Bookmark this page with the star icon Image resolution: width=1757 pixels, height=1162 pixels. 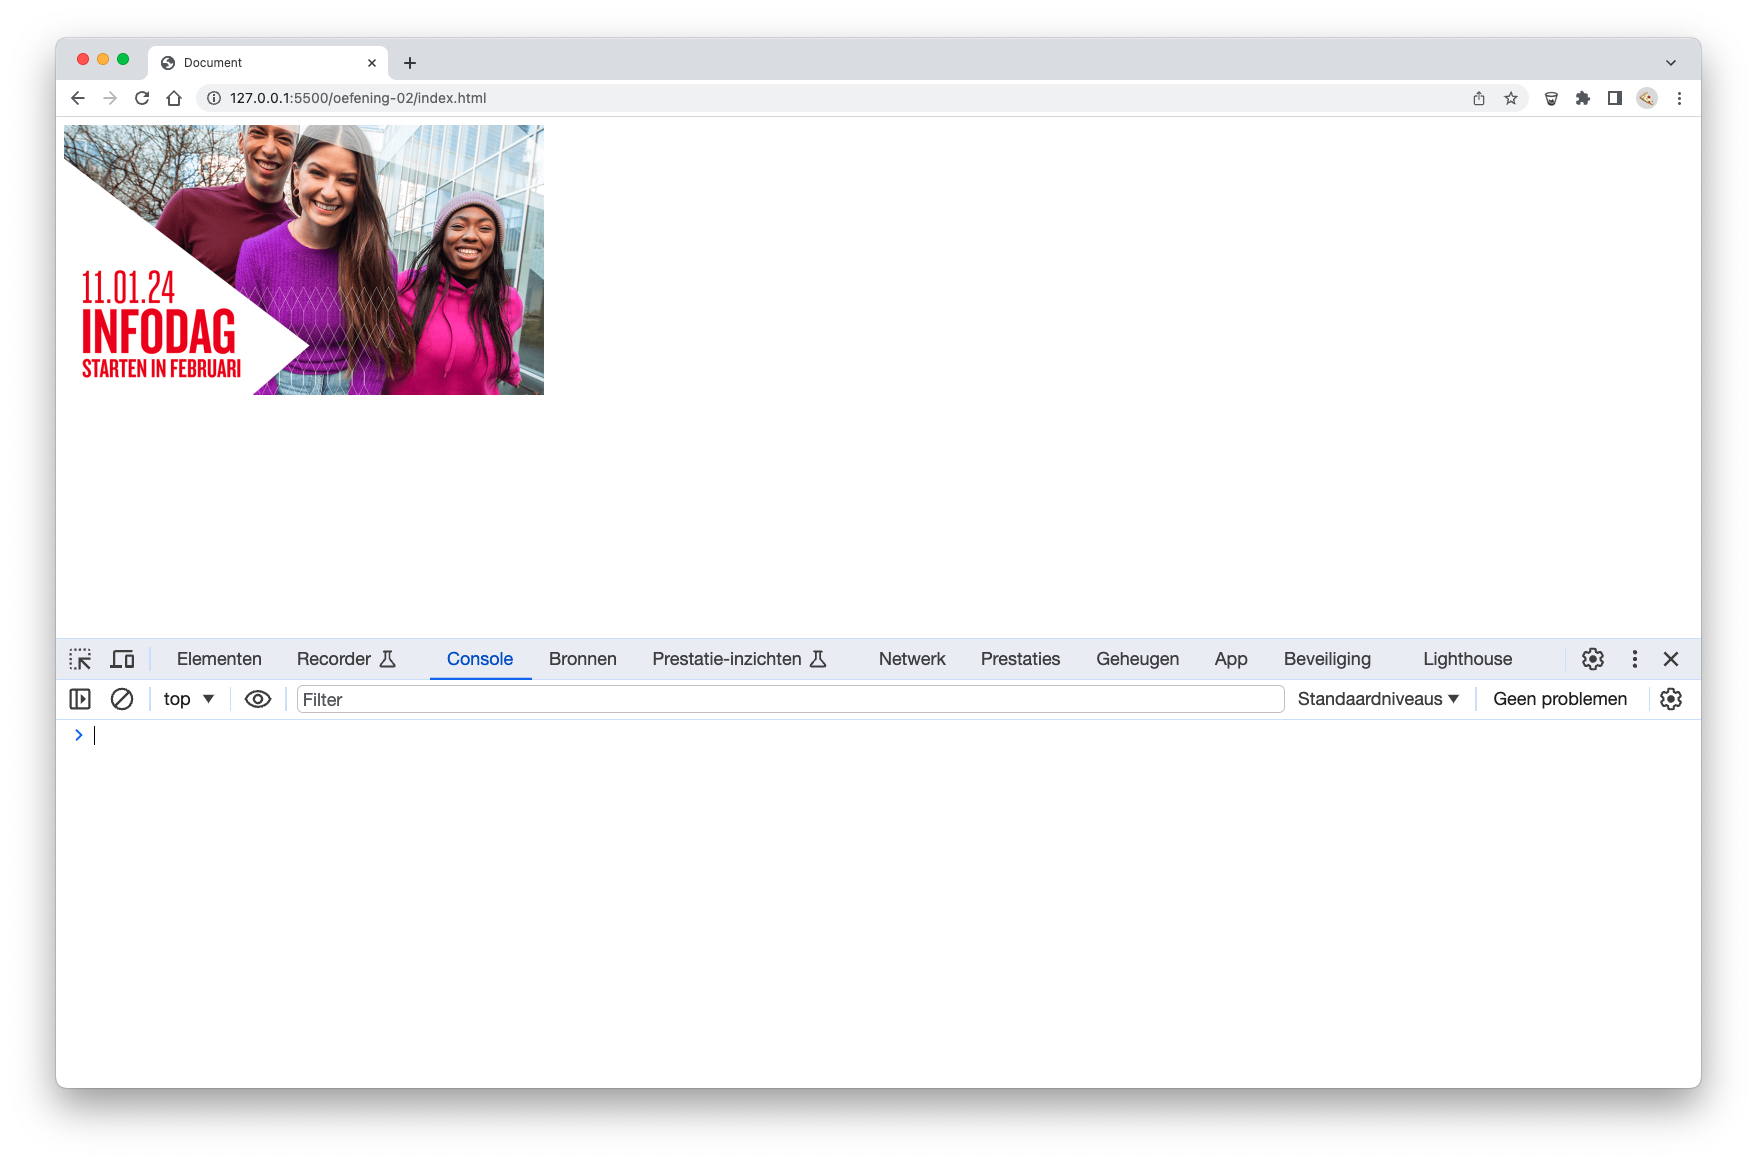point(1511,98)
